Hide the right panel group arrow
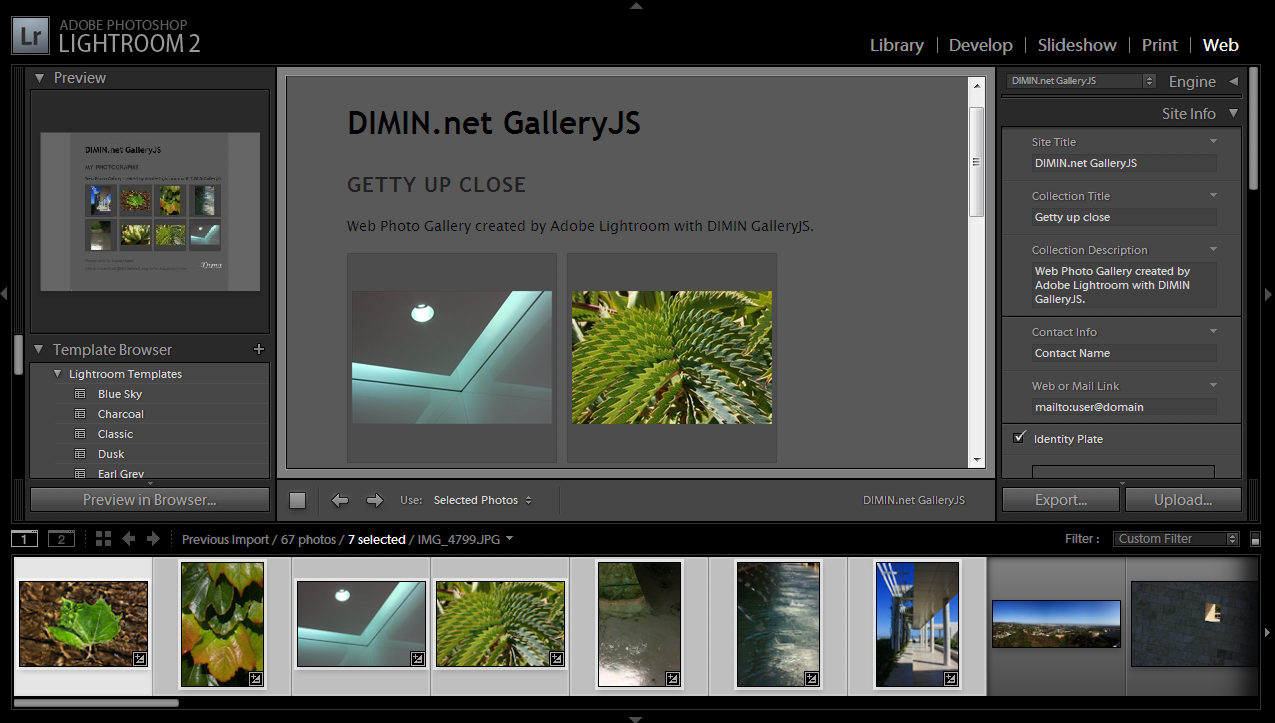 point(1270,293)
